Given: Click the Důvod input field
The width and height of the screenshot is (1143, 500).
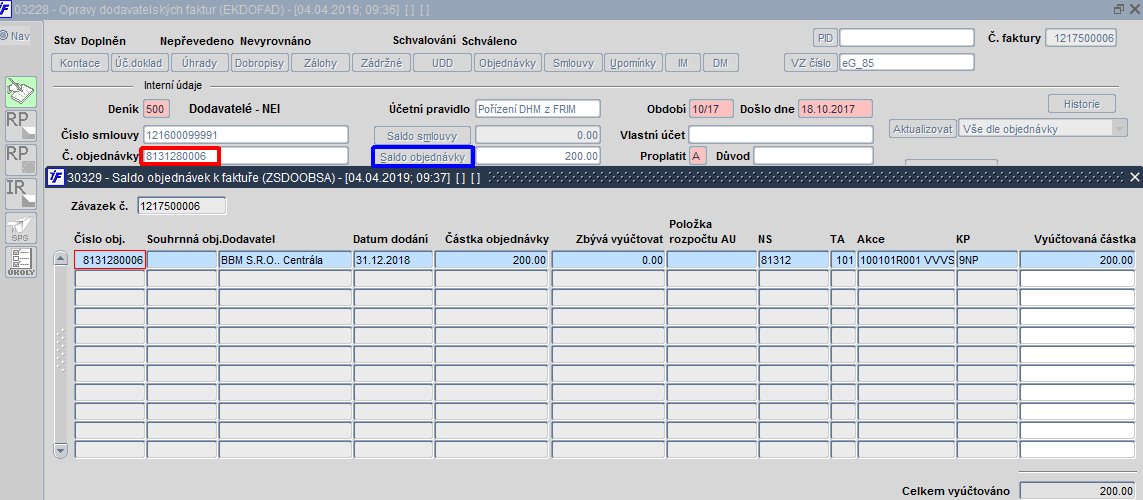Looking at the screenshot, I should point(814,155).
